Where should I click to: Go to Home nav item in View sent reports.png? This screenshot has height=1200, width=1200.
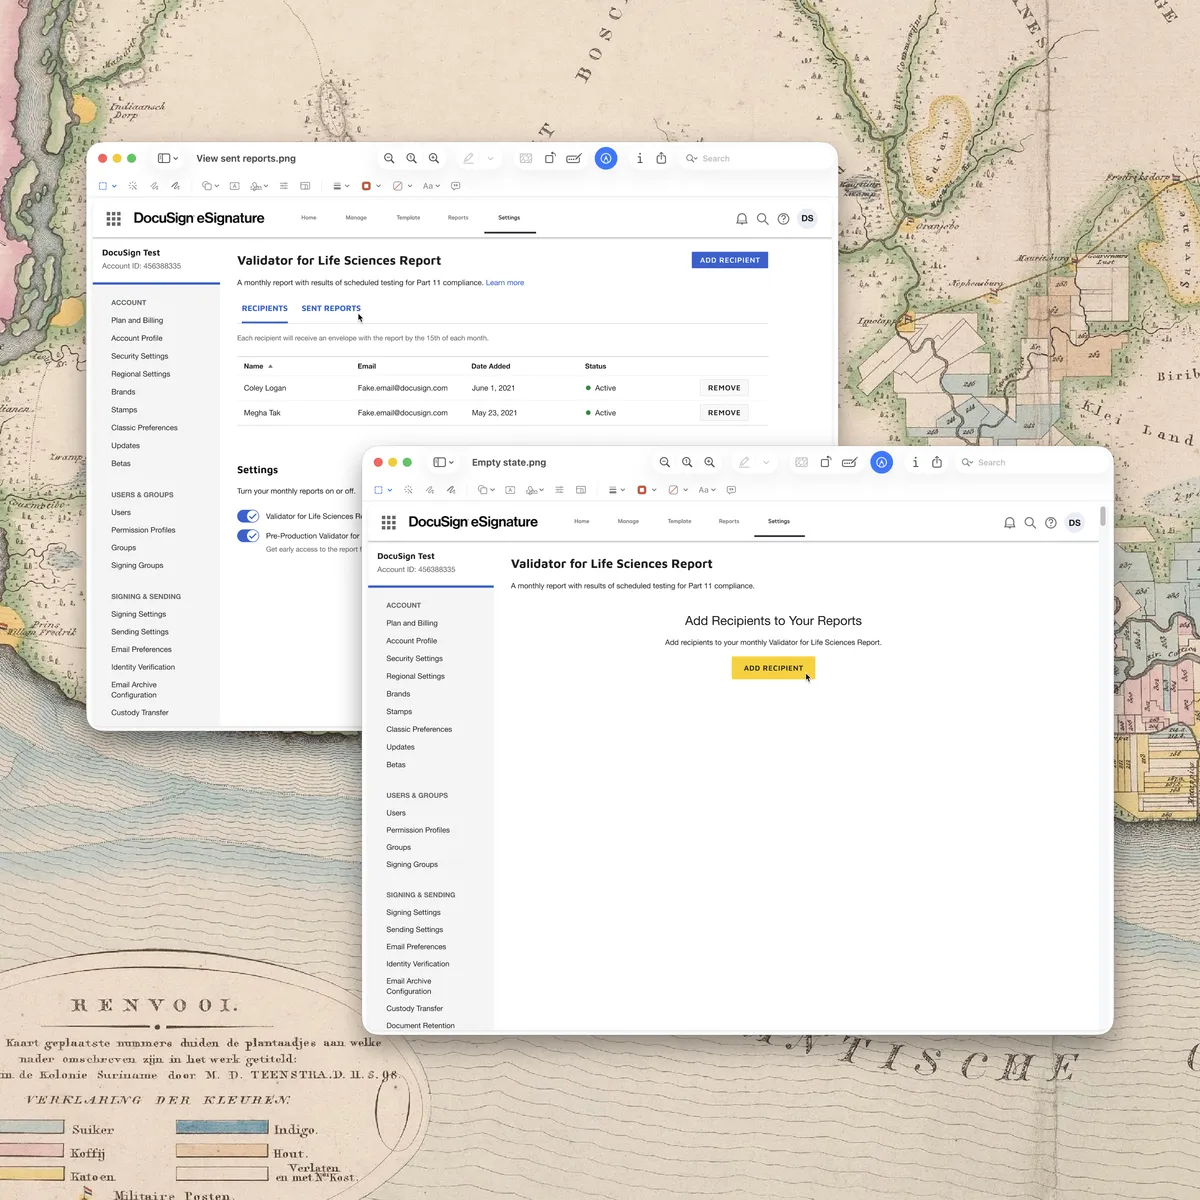click(309, 217)
